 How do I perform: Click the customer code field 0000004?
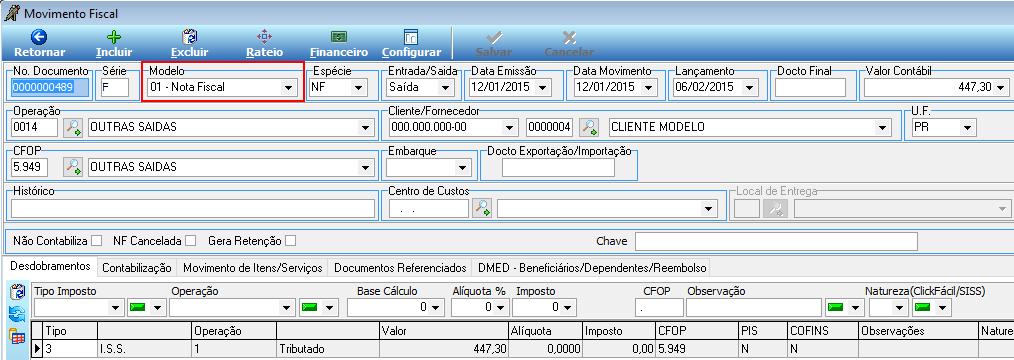coord(550,127)
